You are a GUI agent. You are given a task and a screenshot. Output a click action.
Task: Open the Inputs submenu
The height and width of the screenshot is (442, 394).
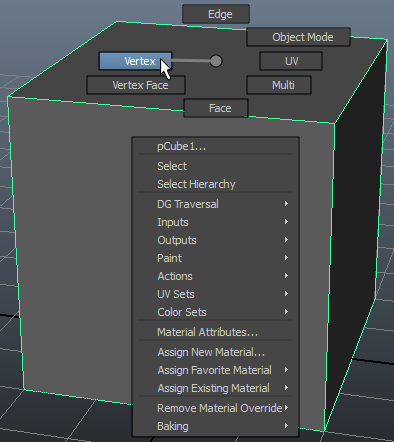point(215,222)
